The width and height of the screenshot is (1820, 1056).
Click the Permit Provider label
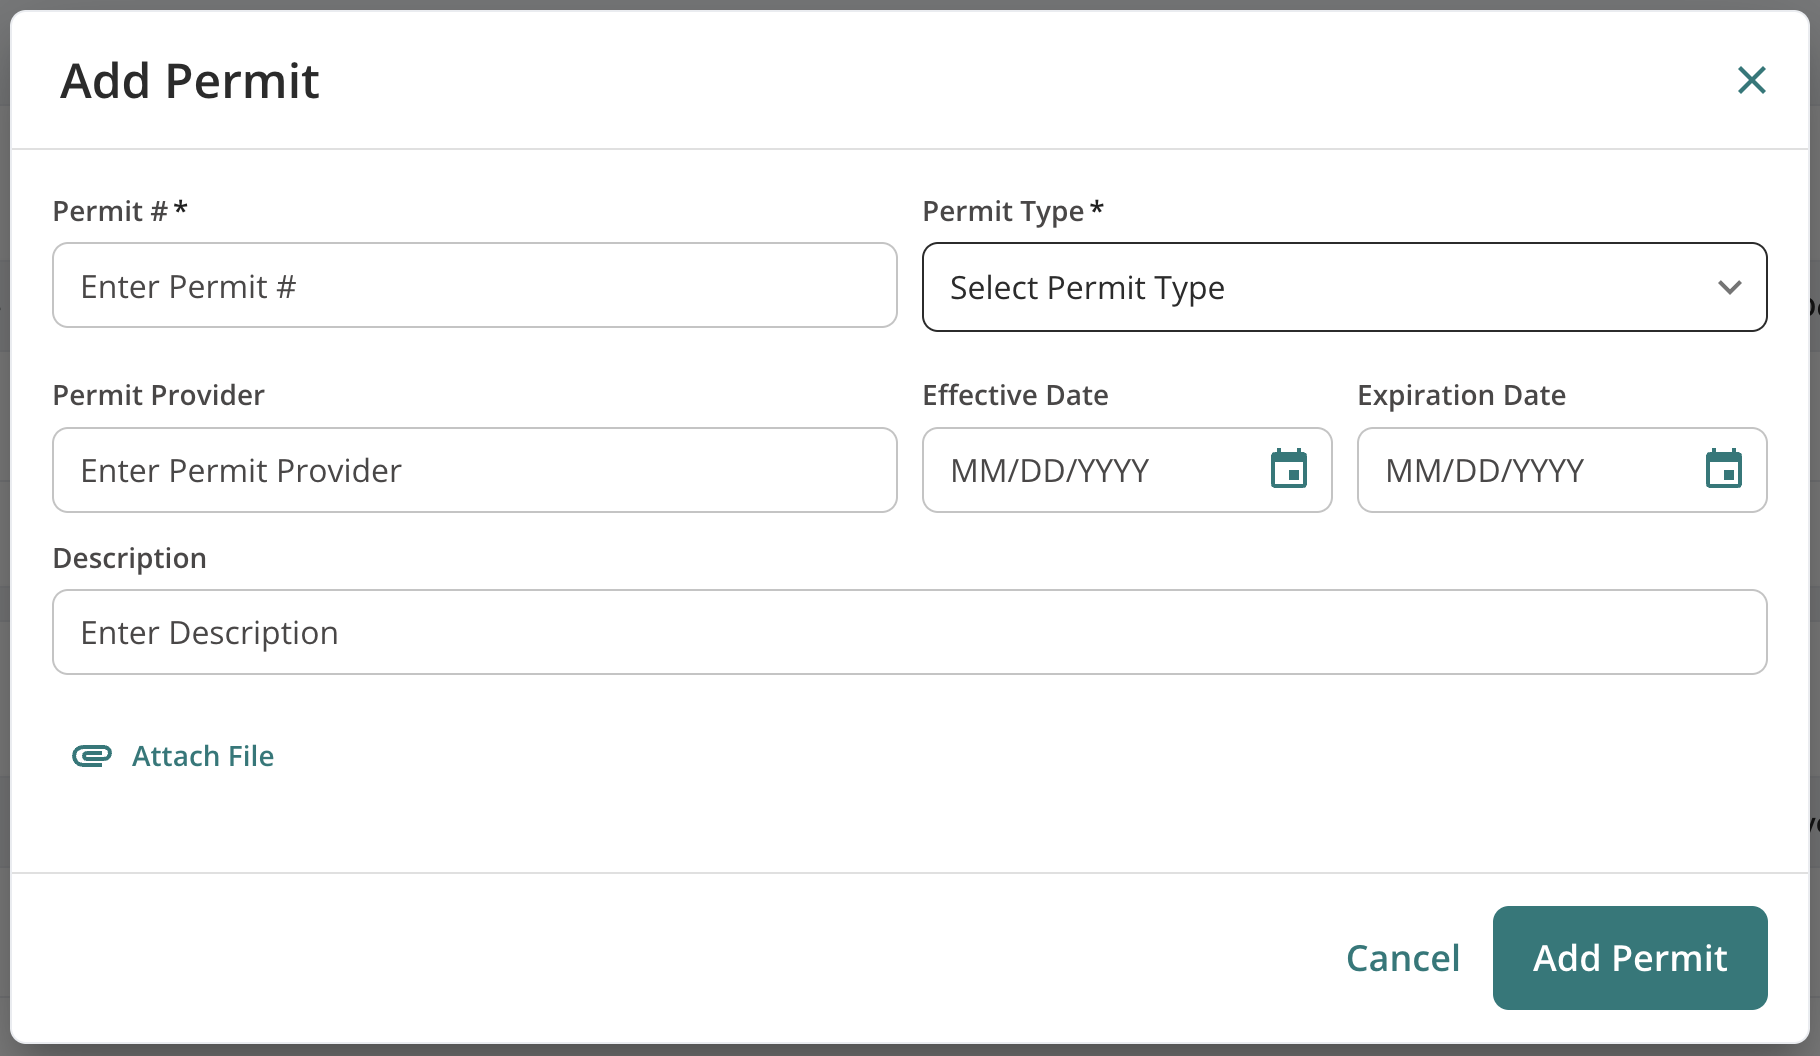(x=158, y=395)
